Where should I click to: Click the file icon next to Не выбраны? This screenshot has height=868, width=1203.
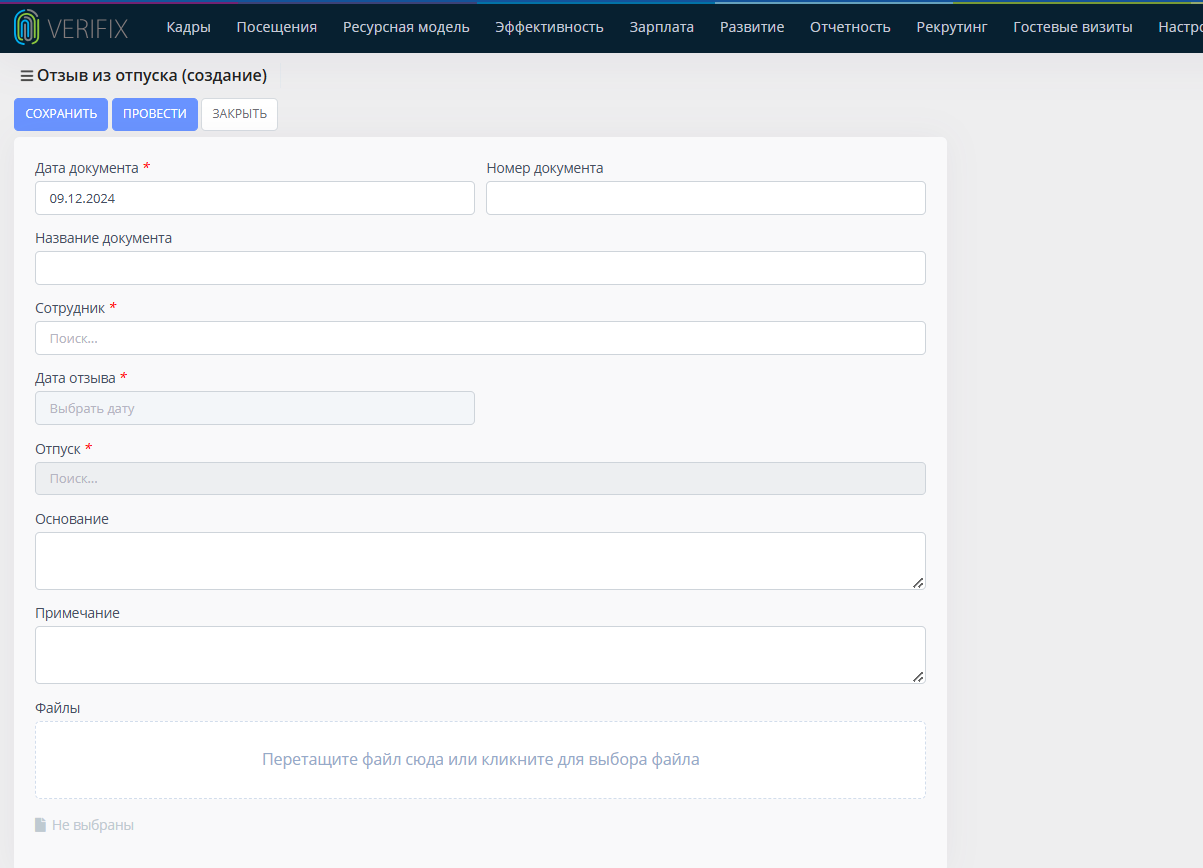pyautogui.click(x=40, y=825)
